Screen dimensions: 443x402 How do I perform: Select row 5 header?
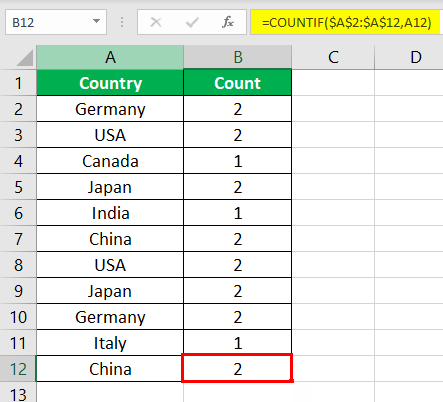(x=18, y=187)
